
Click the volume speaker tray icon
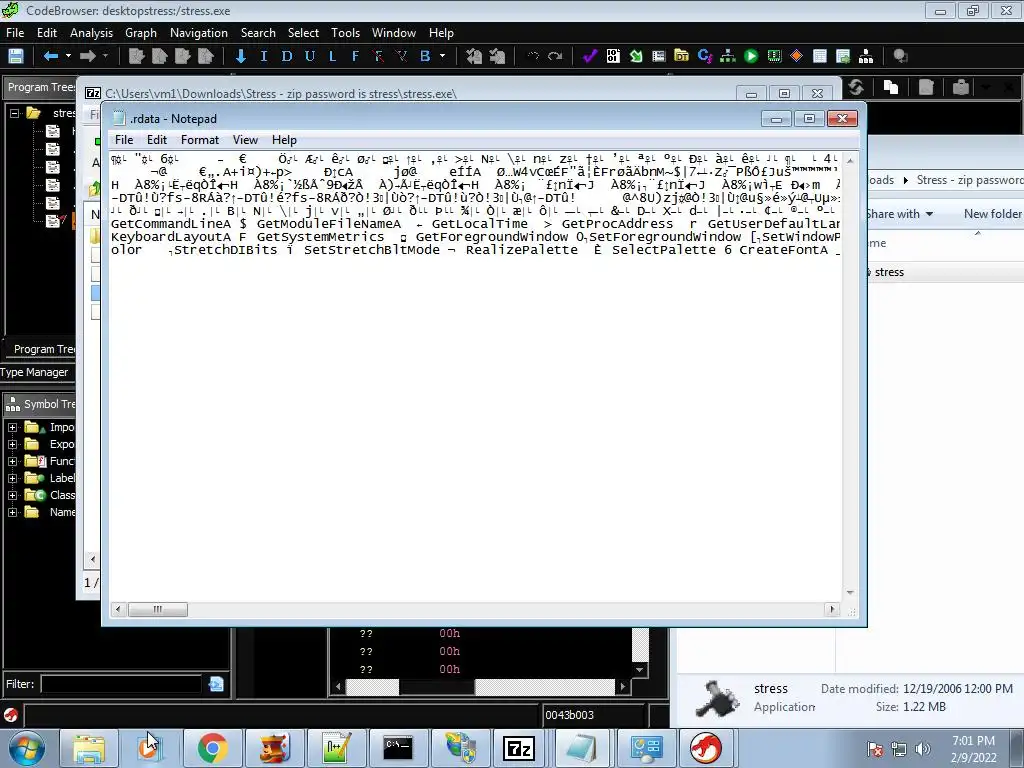click(x=922, y=749)
